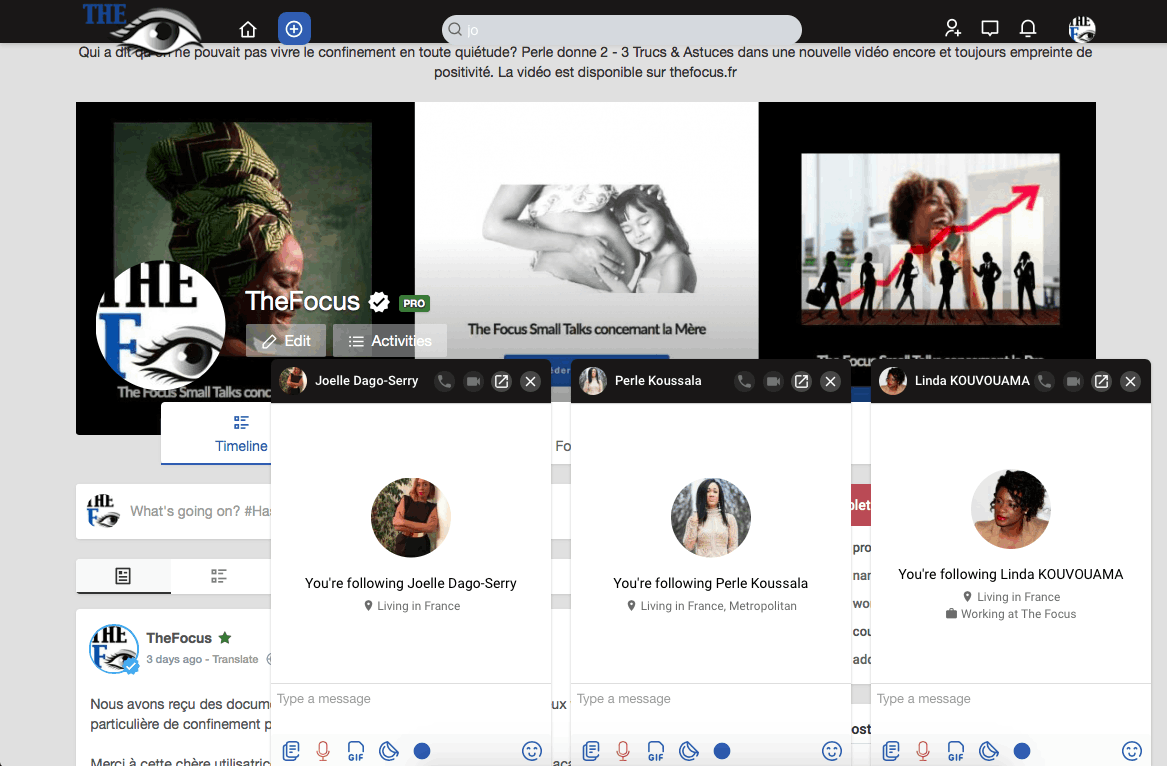The image size is (1167, 766).
Task: Pop out Linda KOUVOUAMA chat window
Action: [1102, 381]
